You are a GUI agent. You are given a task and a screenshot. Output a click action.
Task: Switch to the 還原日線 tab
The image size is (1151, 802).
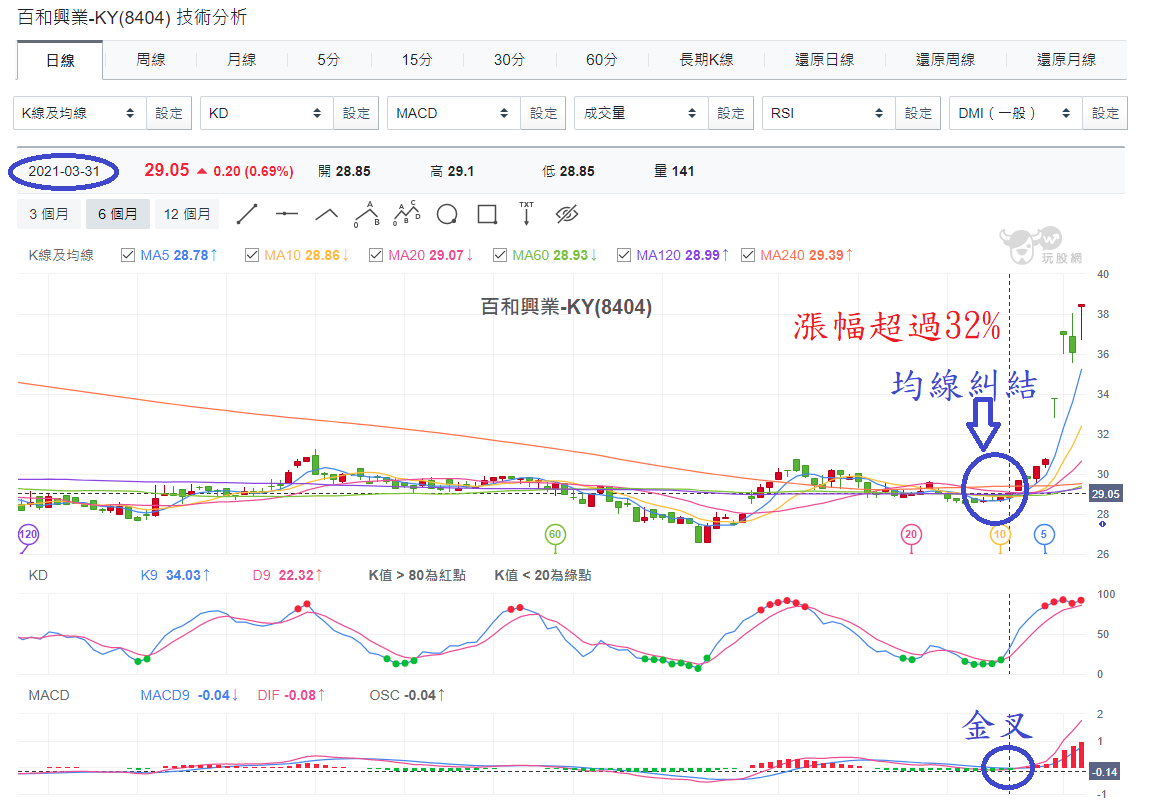824,60
